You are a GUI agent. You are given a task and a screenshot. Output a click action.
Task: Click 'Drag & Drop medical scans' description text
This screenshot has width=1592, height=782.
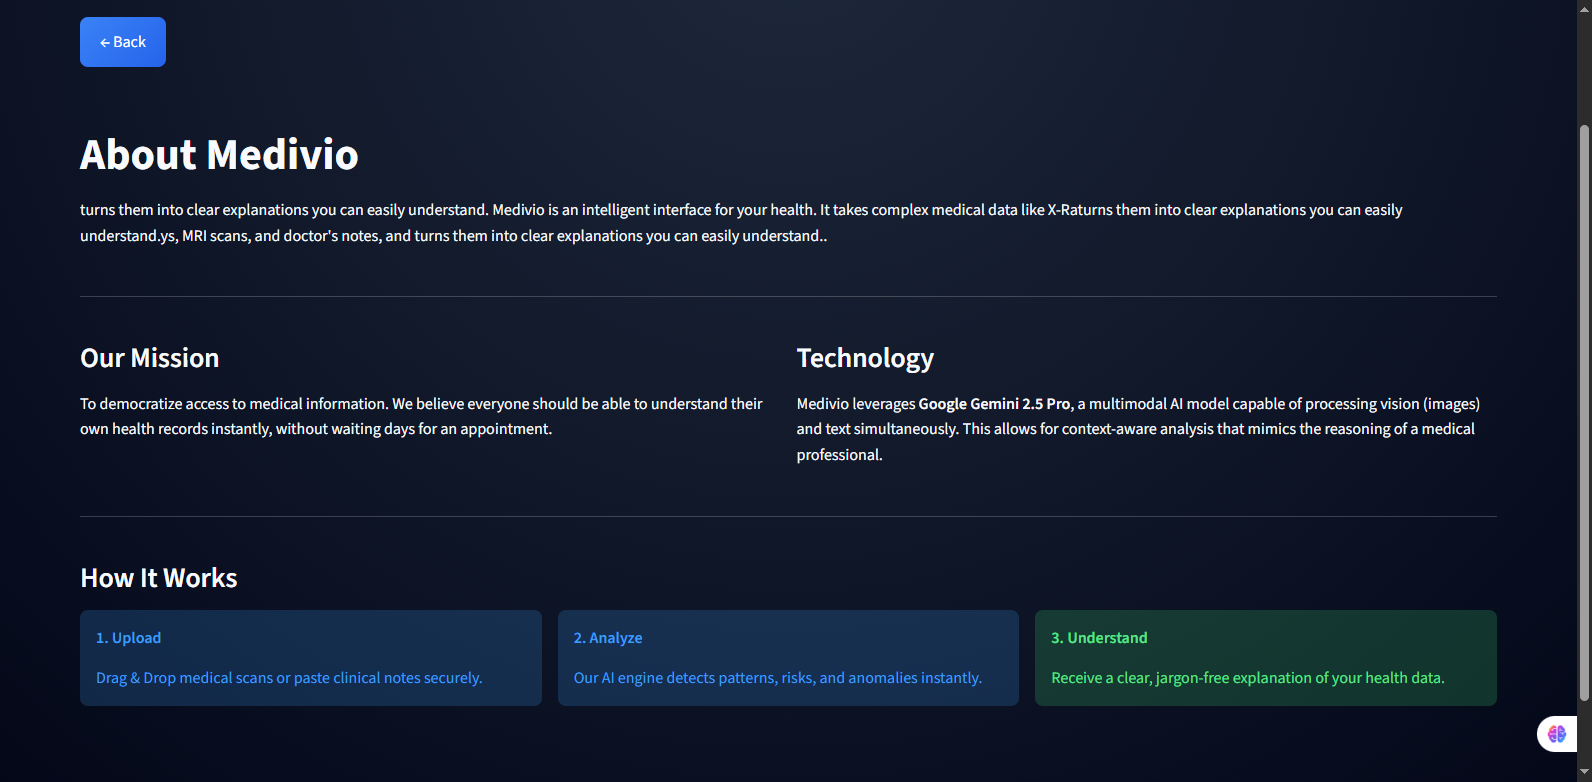289,678
